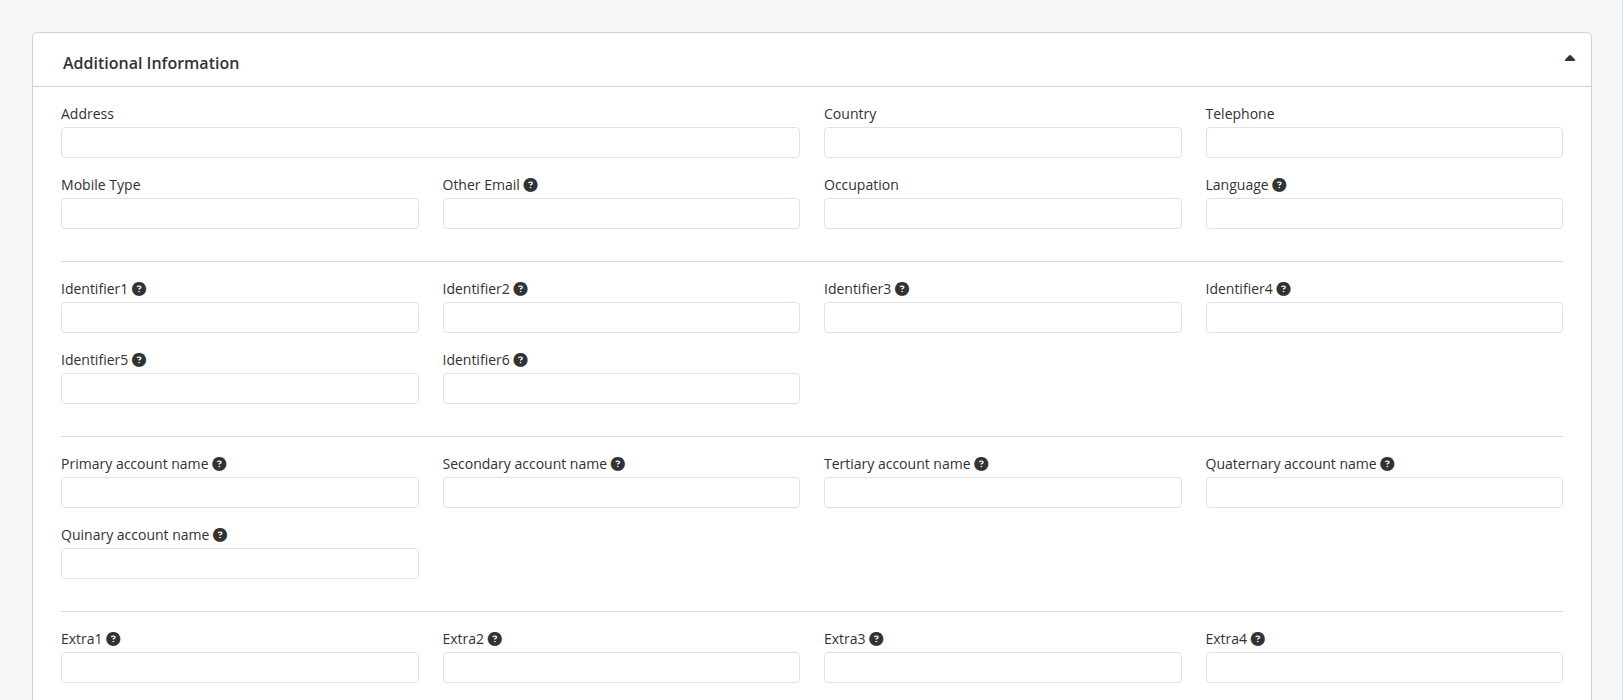Click the Extra2 help icon
Viewport: 1624px width, 700px height.
[x=495, y=639]
